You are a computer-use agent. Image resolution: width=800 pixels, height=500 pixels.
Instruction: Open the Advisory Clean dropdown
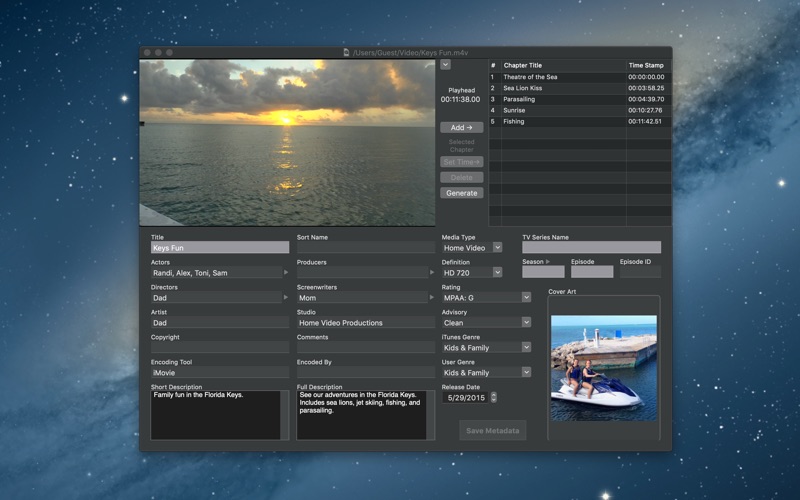(486, 322)
